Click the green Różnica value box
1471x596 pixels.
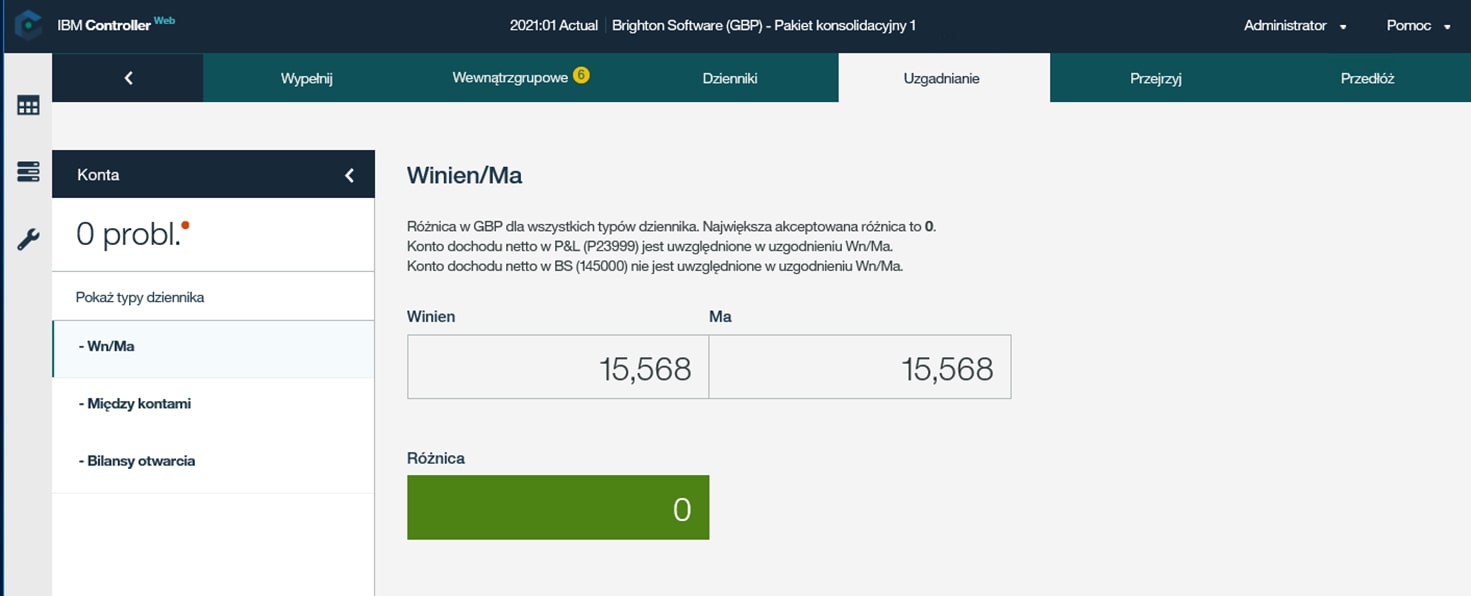tap(557, 508)
